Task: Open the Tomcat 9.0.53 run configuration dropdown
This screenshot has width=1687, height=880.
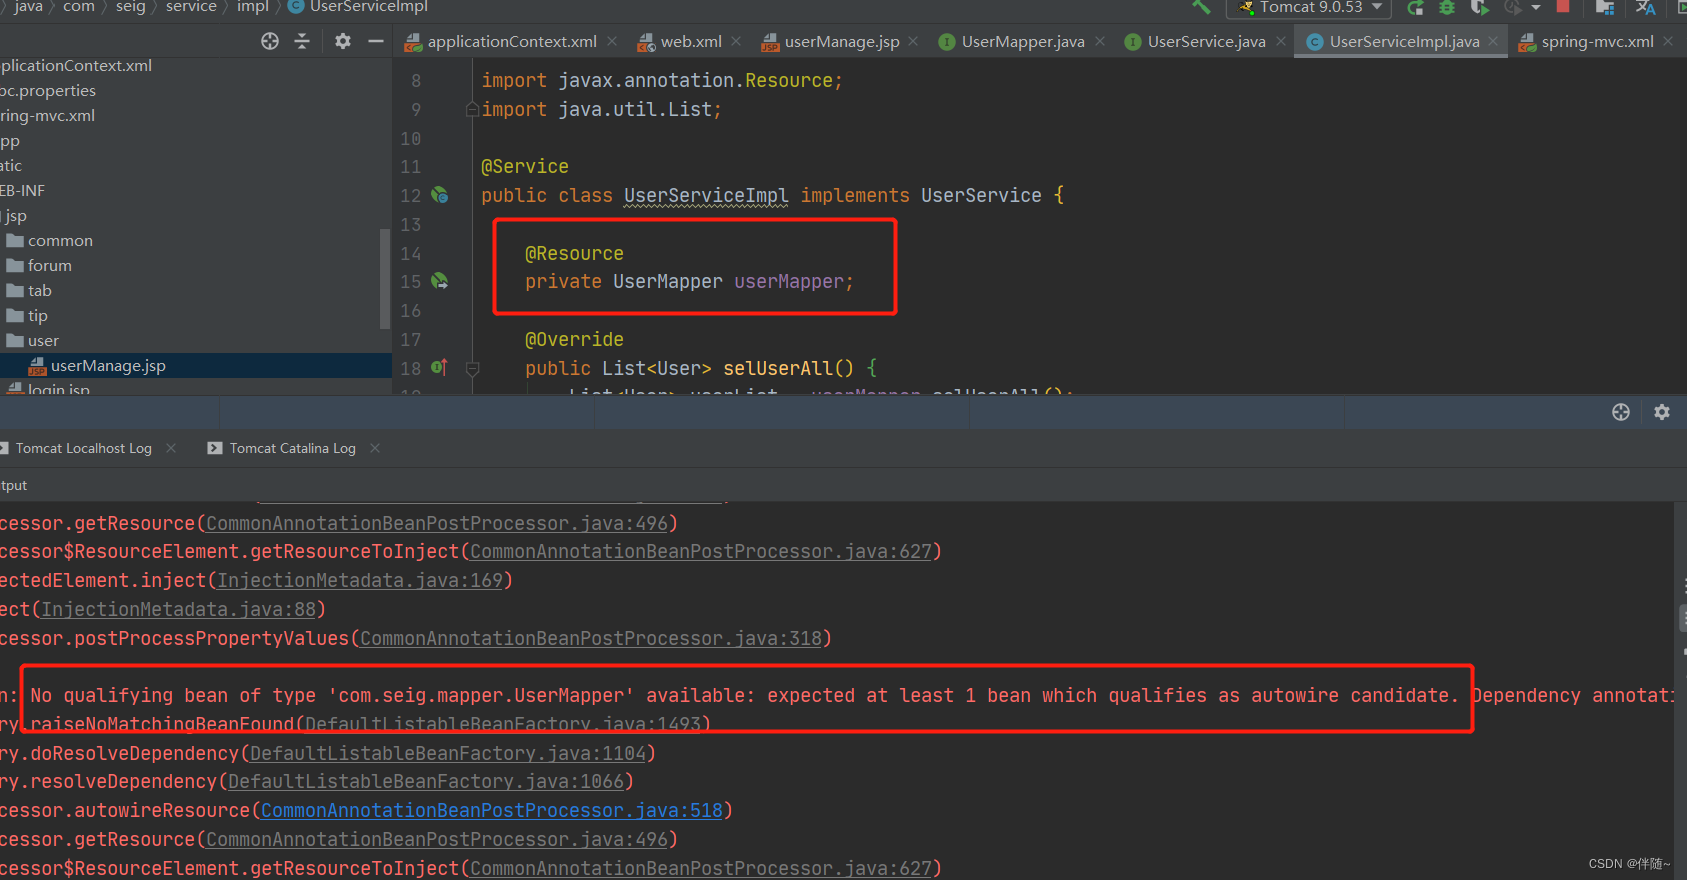Action: (1310, 7)
